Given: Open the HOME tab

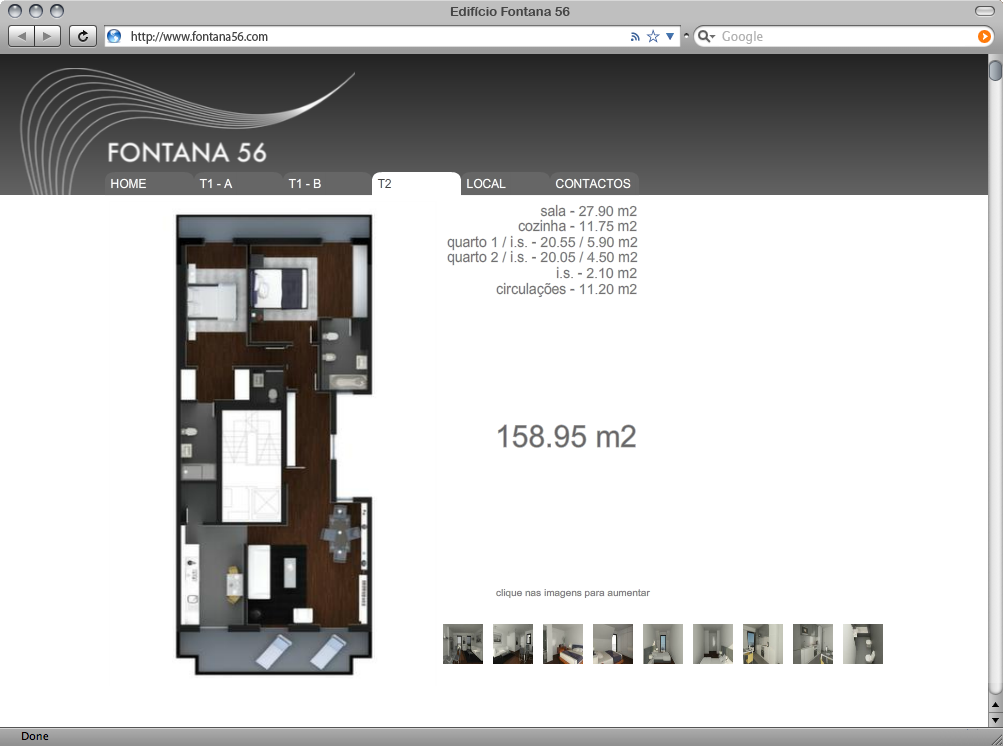Looking at the screenshot, I should pyautogui.click(x=148, y=184).
